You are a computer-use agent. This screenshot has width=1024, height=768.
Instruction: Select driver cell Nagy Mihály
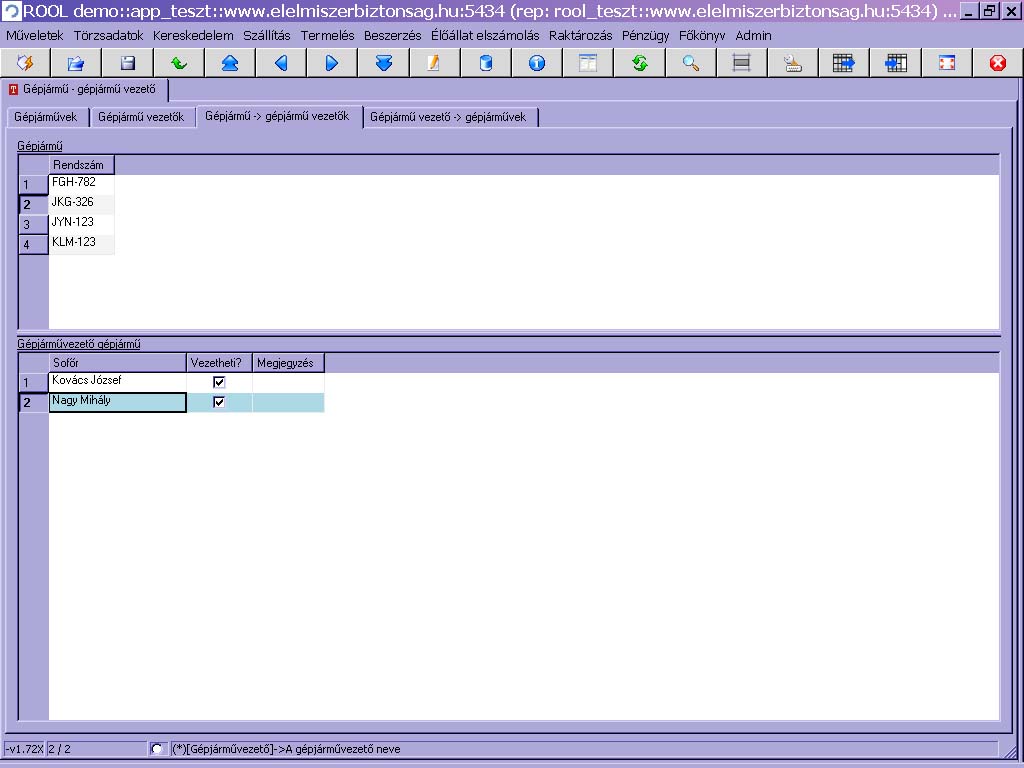pyautogui.click(x=118, y=402)
